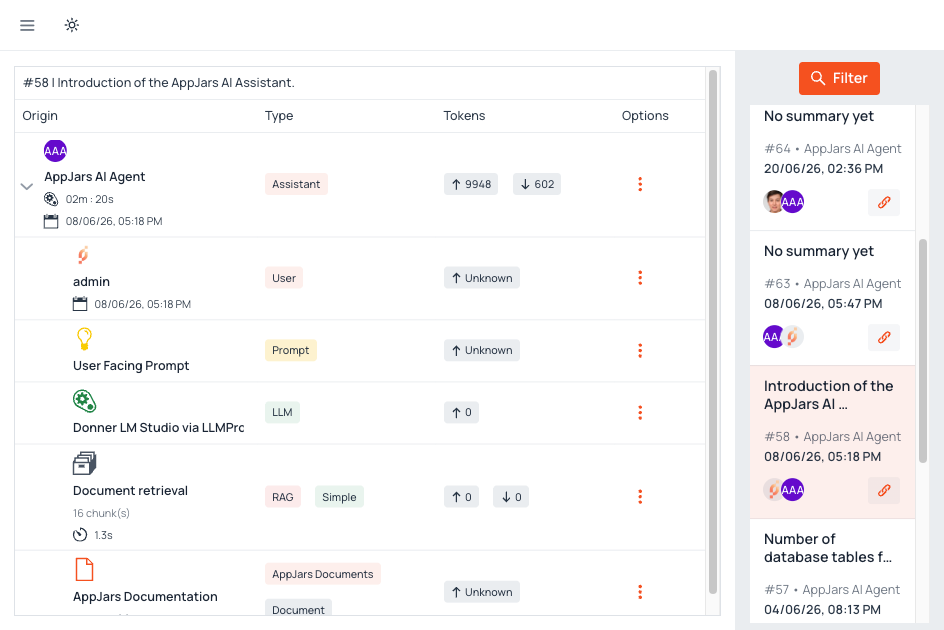Click the duration icon beside 02m : 20s
Screen dimensions: 944x630
pyautogui.click(x=51, y=199)
